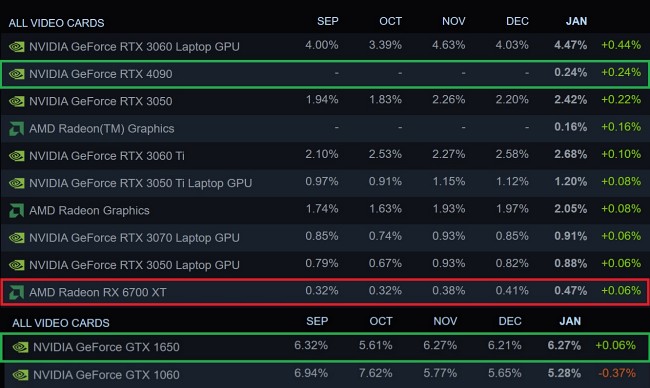Click NVIDIA logo beside RTX 3070 Laptop GPU
Viewport: 650px width, 388px height.
[x=17, y=238]
